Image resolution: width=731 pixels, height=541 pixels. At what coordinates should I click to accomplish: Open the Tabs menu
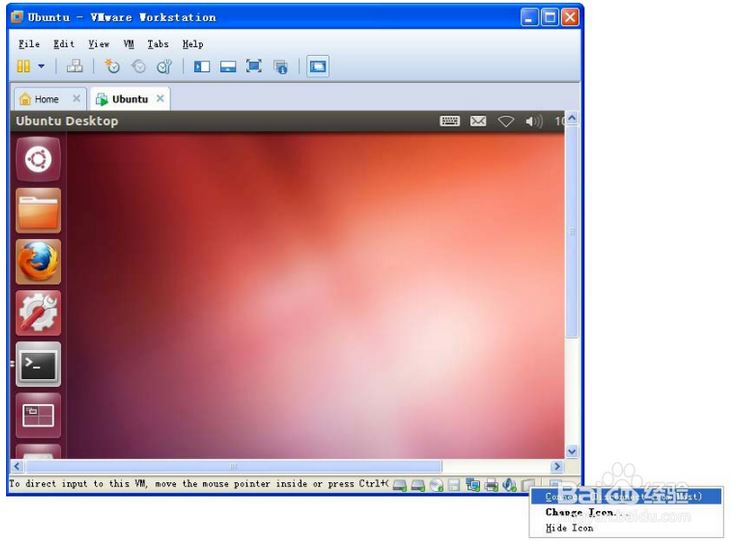[x=158, y=44]
